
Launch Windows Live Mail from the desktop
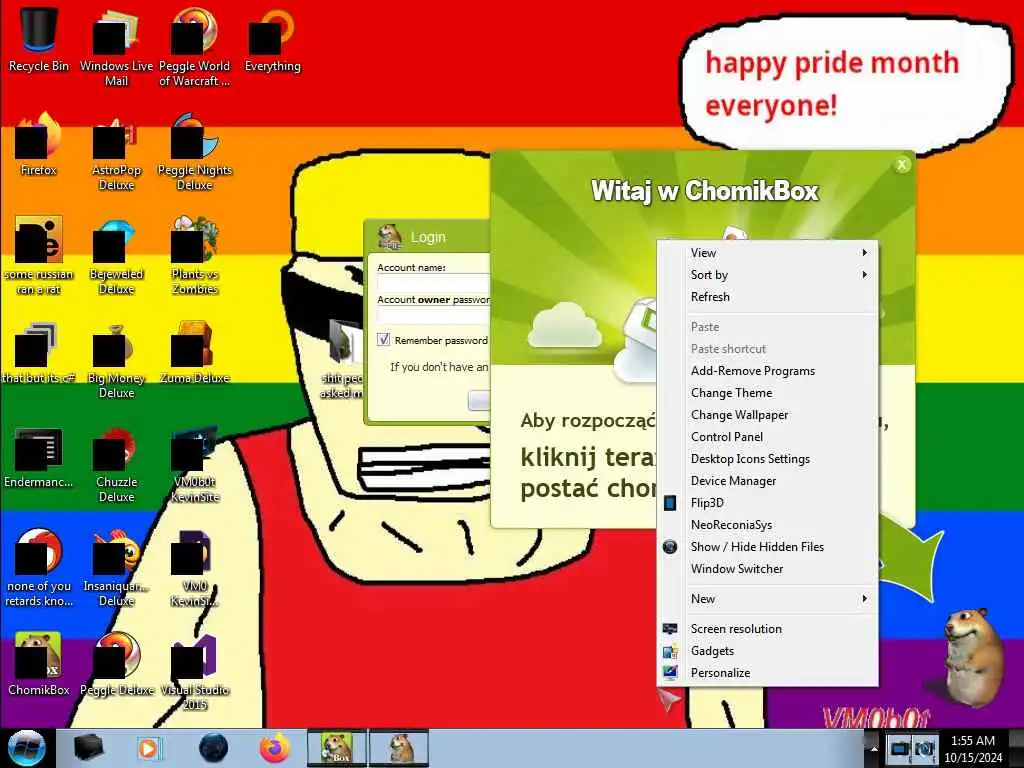click(116, 47)
